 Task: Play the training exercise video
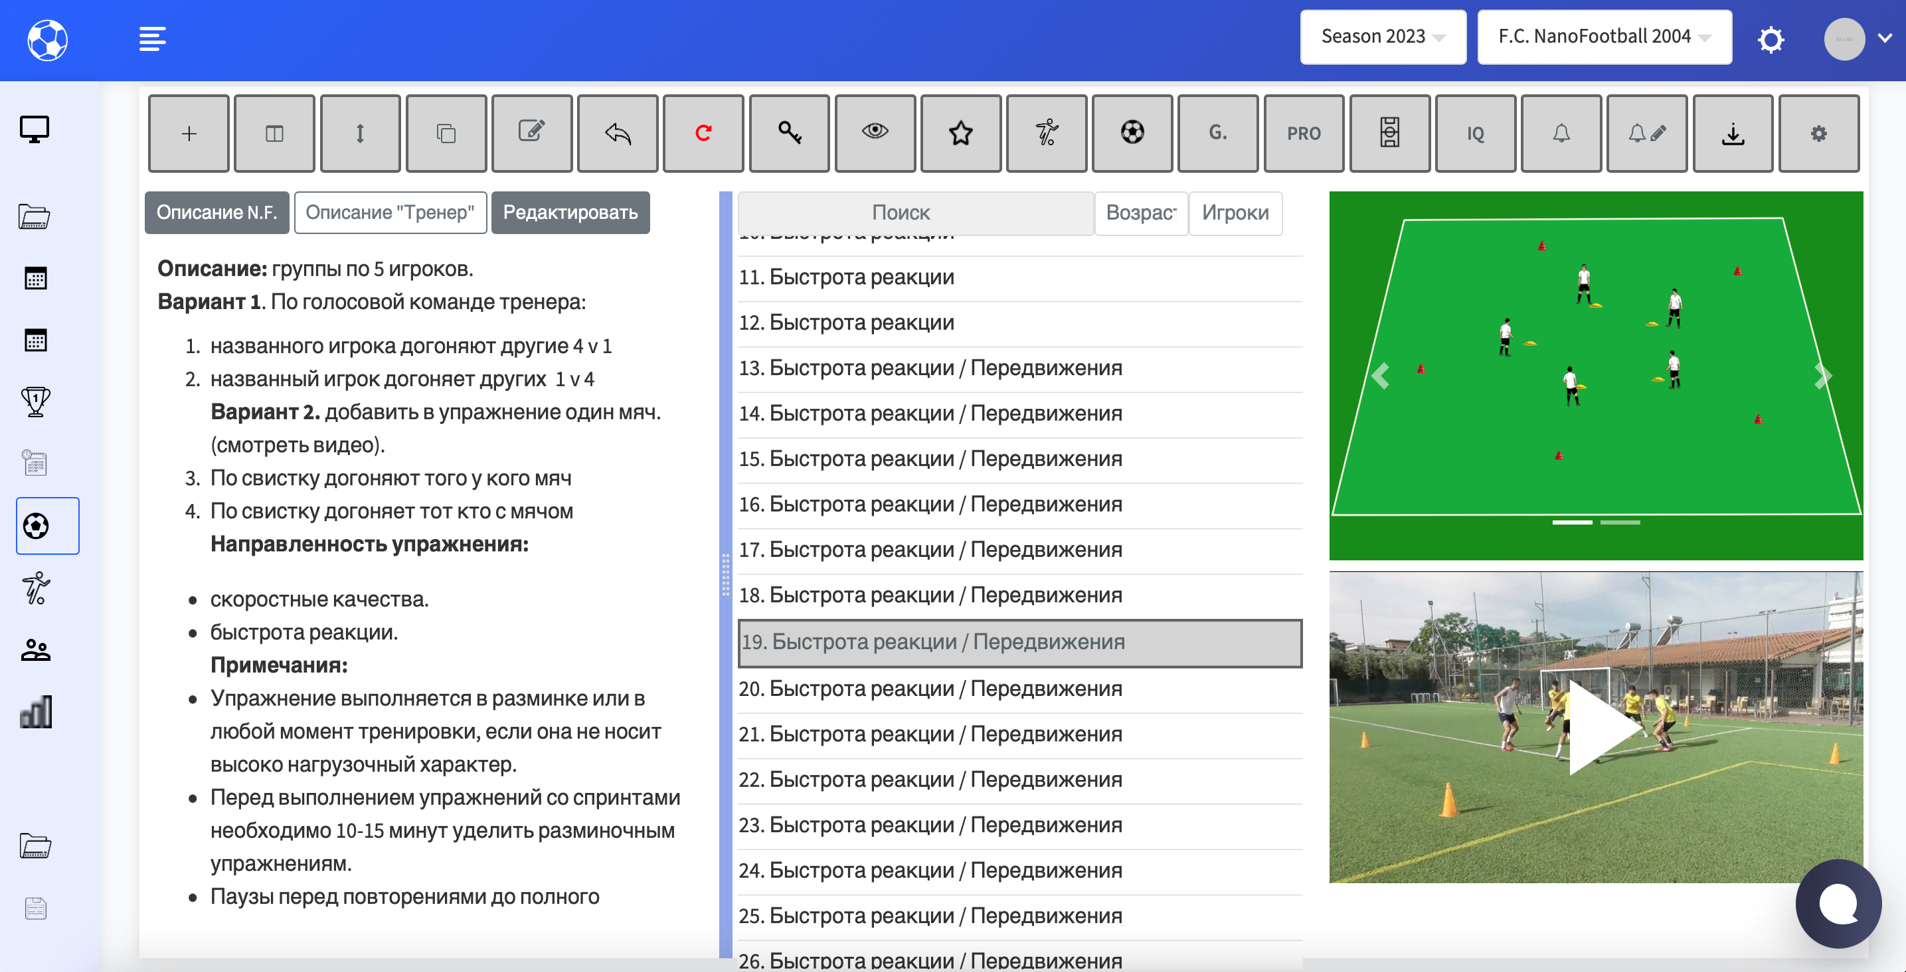1596,727
